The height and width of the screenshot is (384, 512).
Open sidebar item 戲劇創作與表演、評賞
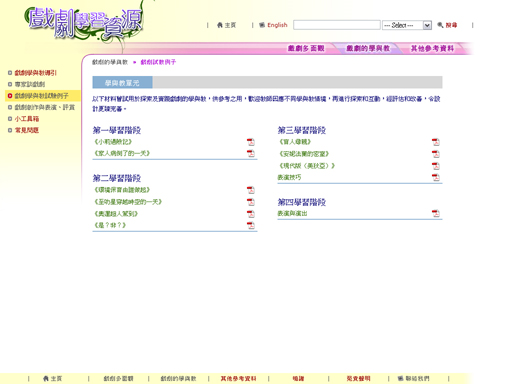click(45, 107)
